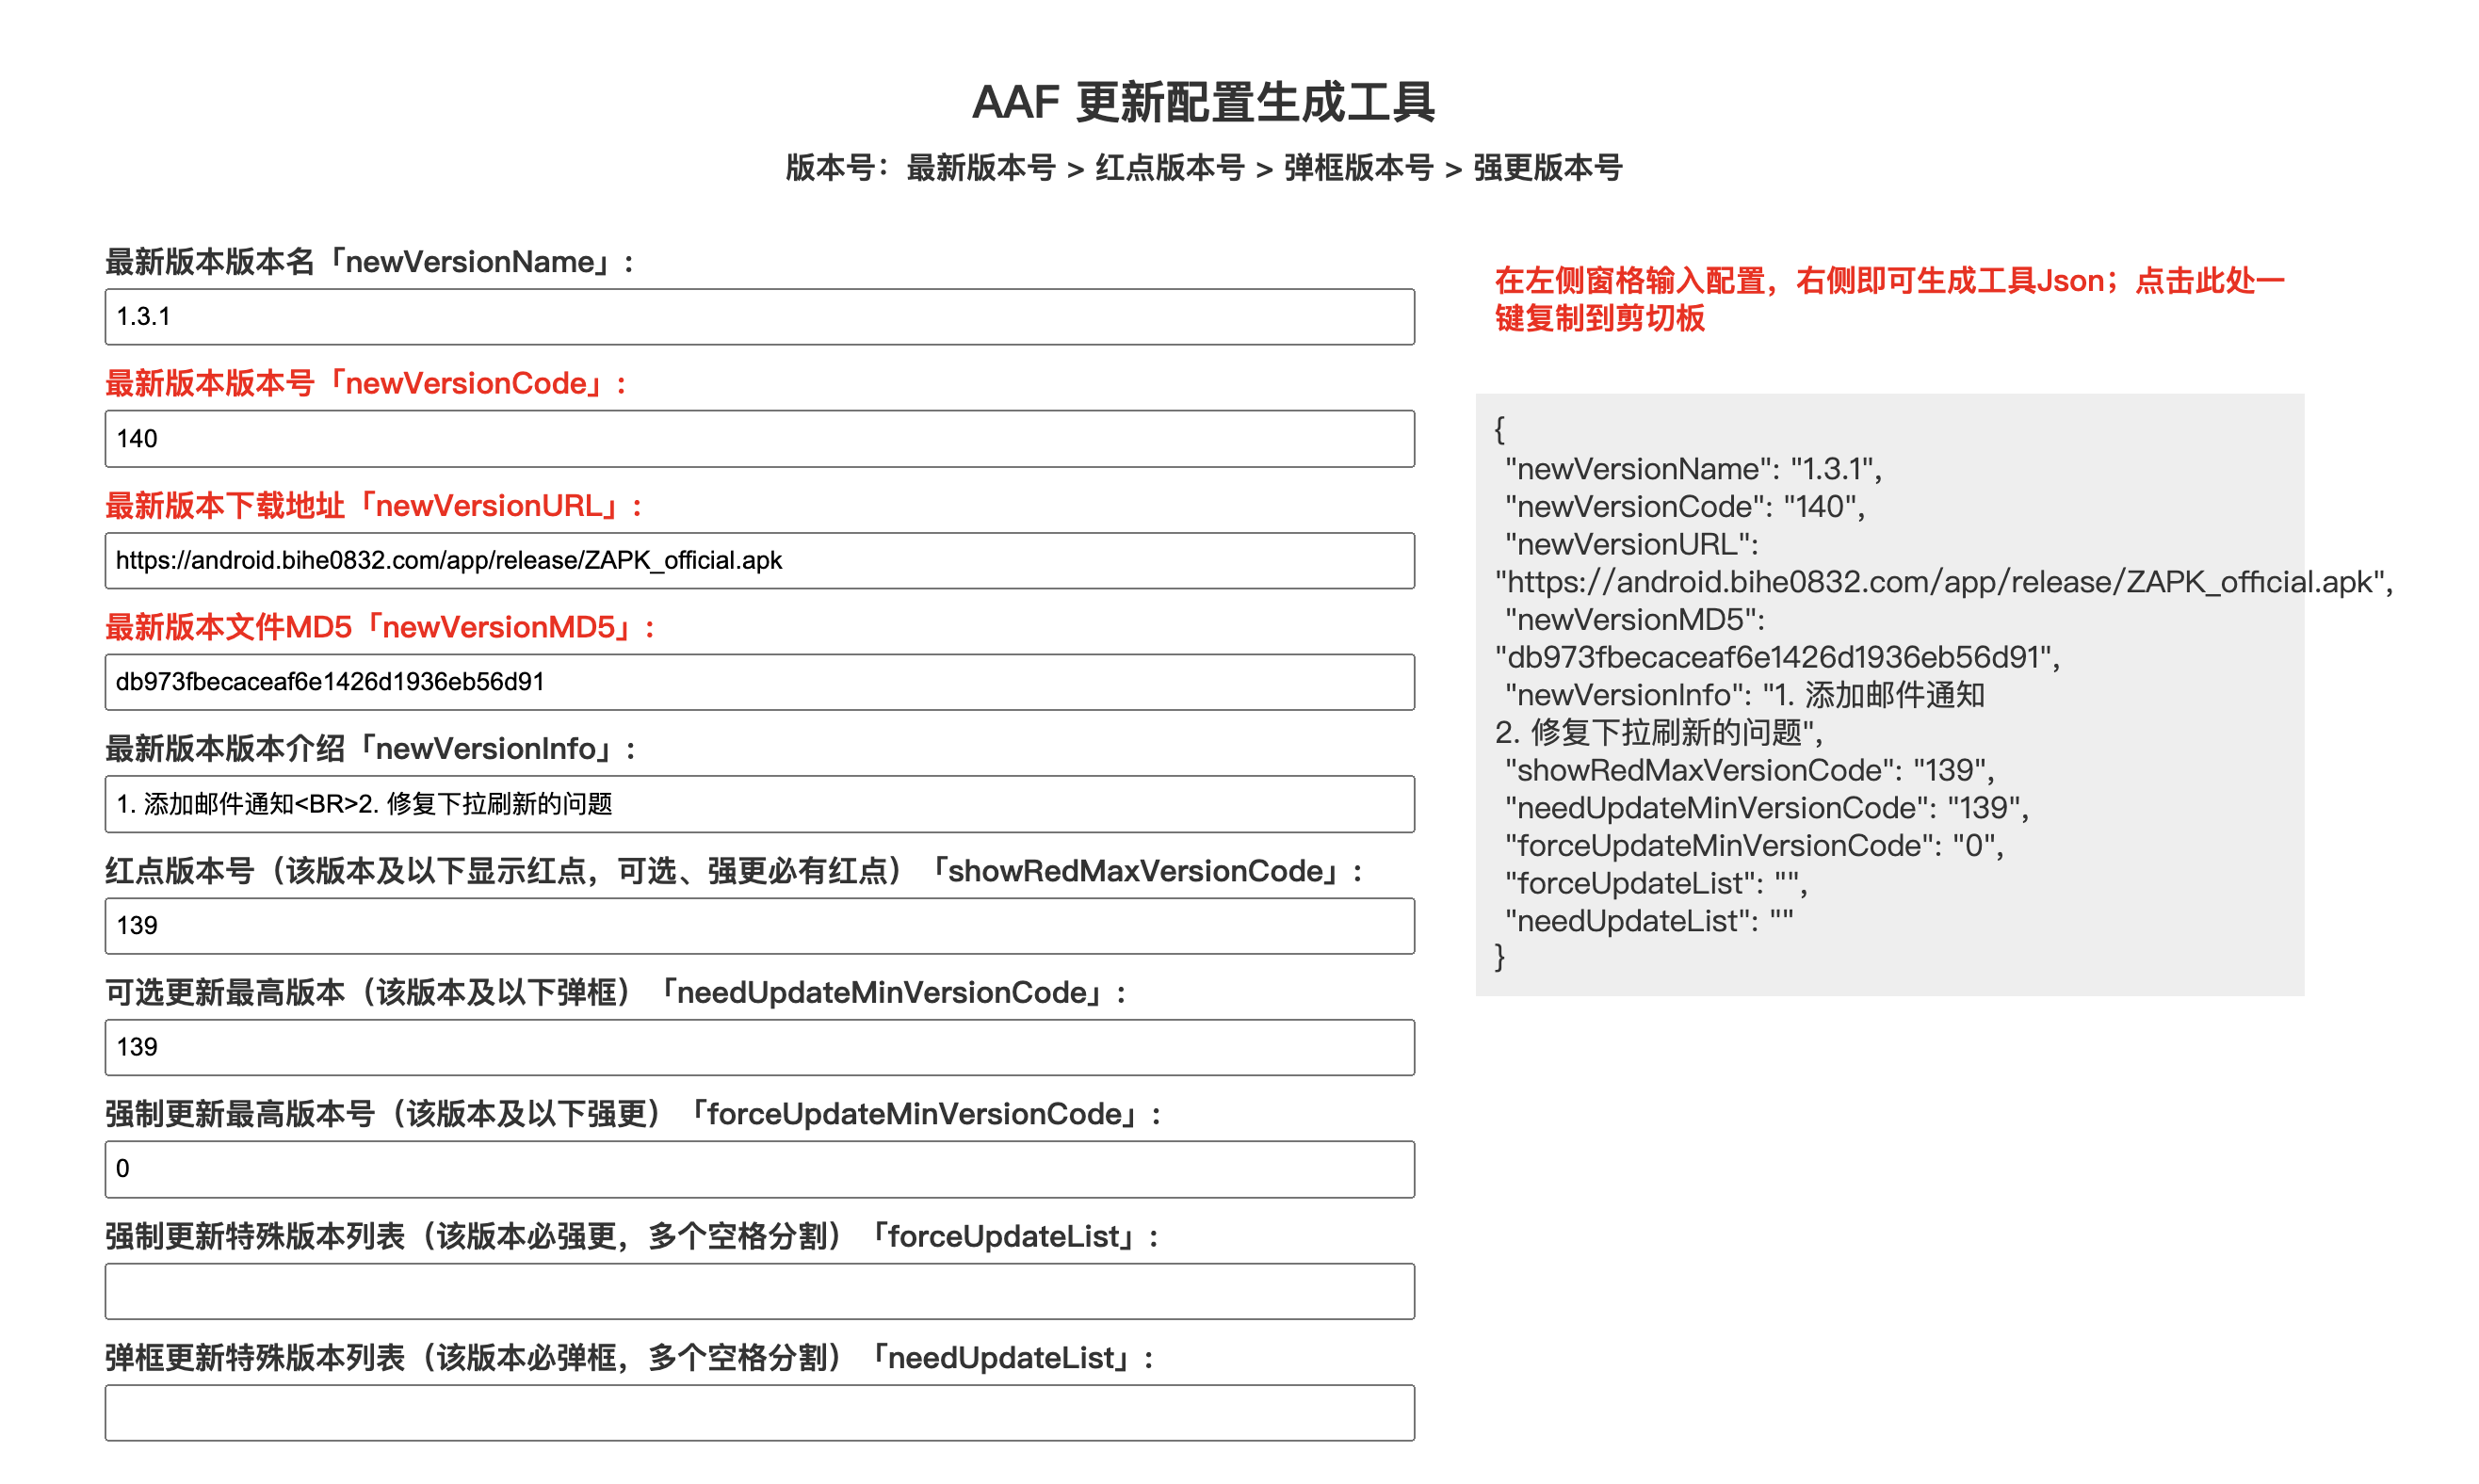The width and height of the screenshot is (2479, 1484).
Task: Click the red newVersionMD5 label
Action: coord(380,628)
